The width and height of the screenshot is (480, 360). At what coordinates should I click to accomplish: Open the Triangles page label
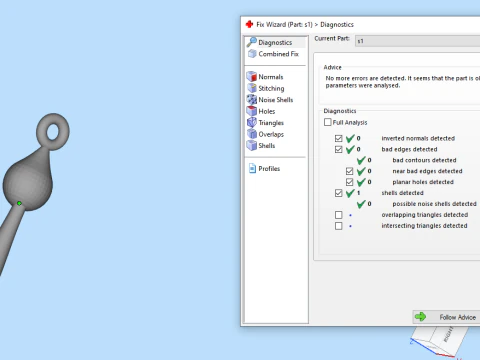(x=271, y=123)
